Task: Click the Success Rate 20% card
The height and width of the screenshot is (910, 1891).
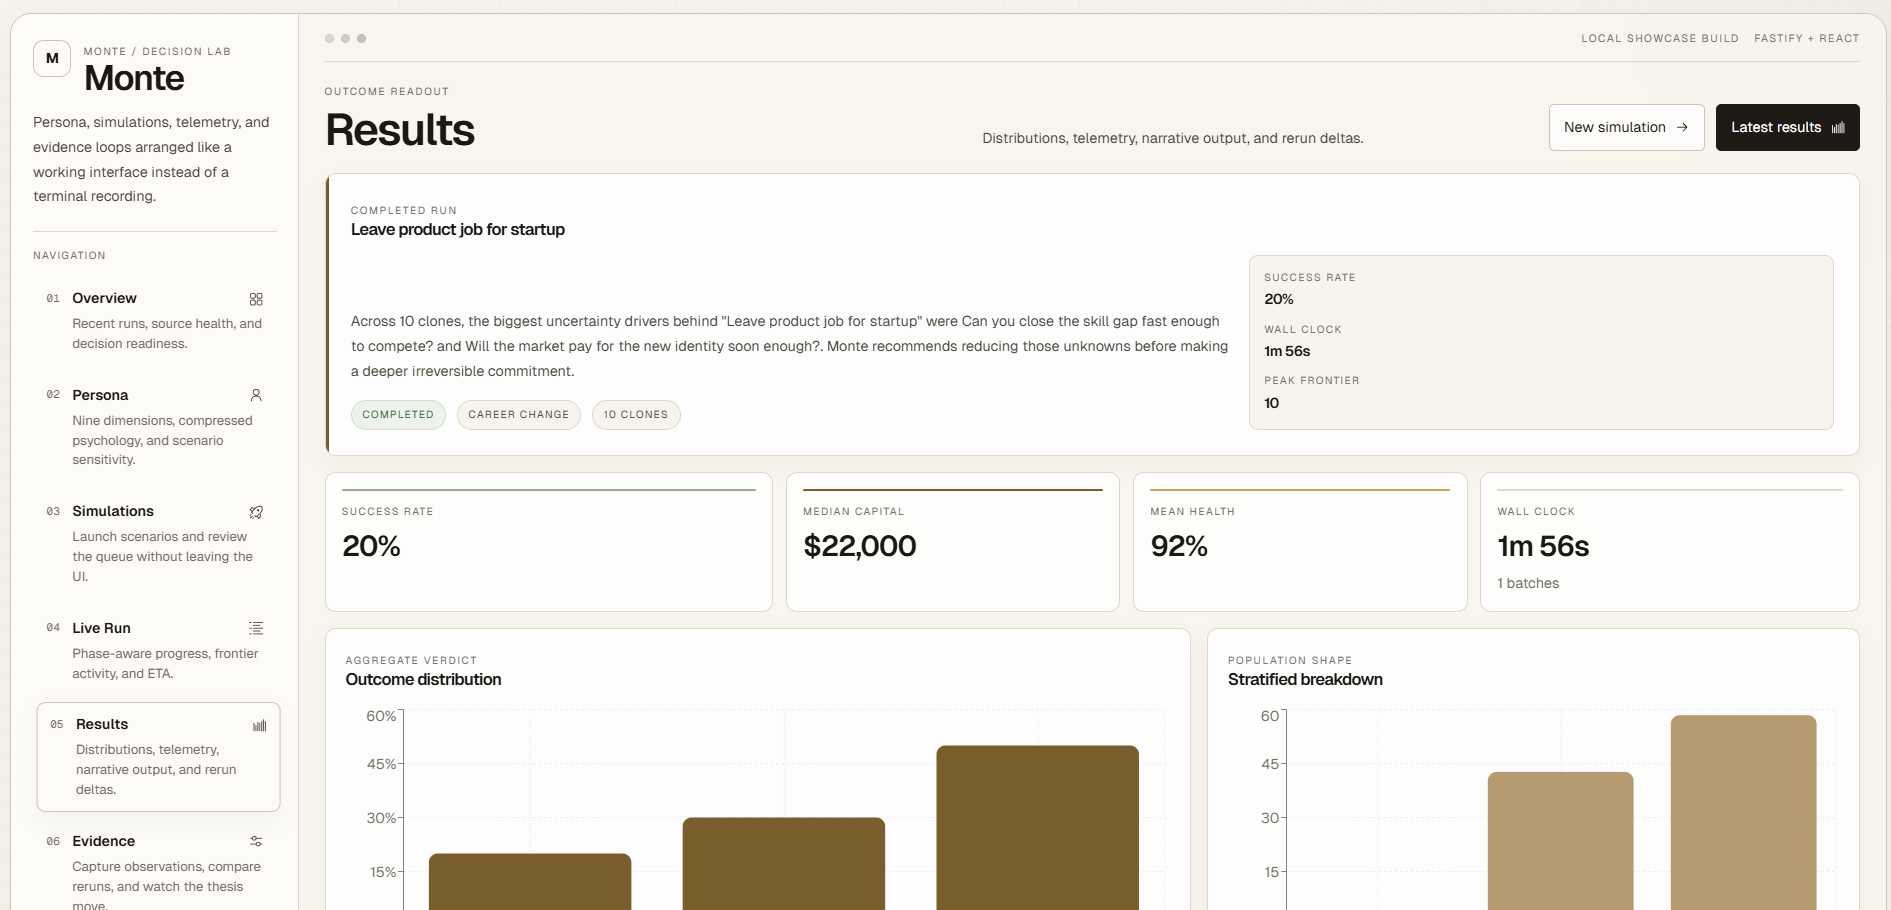Action: pyautogui.click(x=549, y=542)
